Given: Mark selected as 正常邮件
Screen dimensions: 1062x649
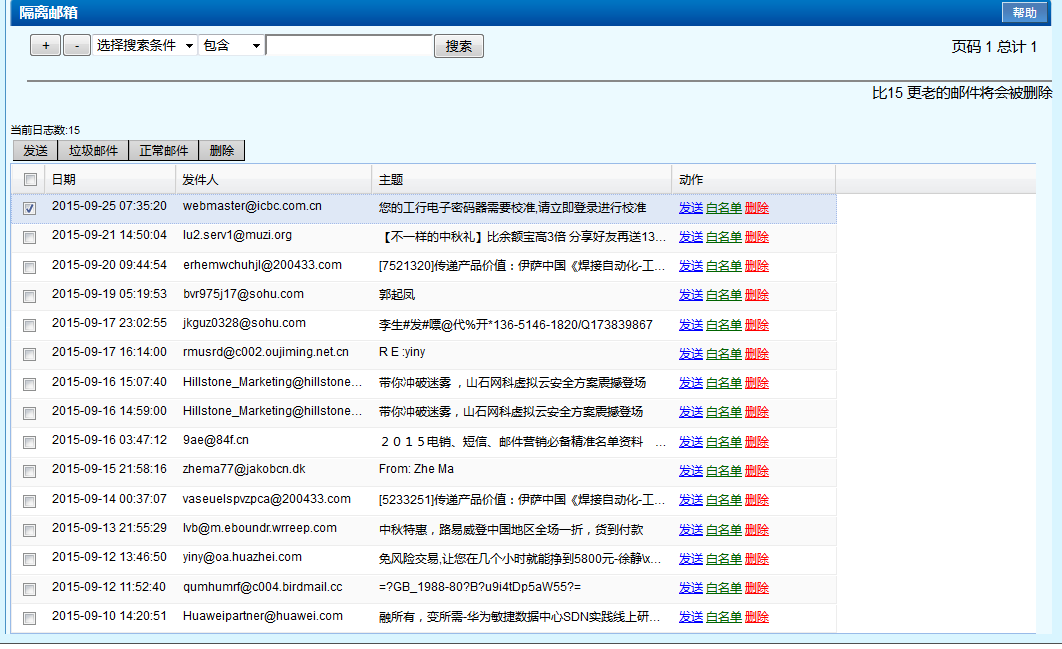Looking at the screenshot, I should pyautogui.click(x=164, y=151).
